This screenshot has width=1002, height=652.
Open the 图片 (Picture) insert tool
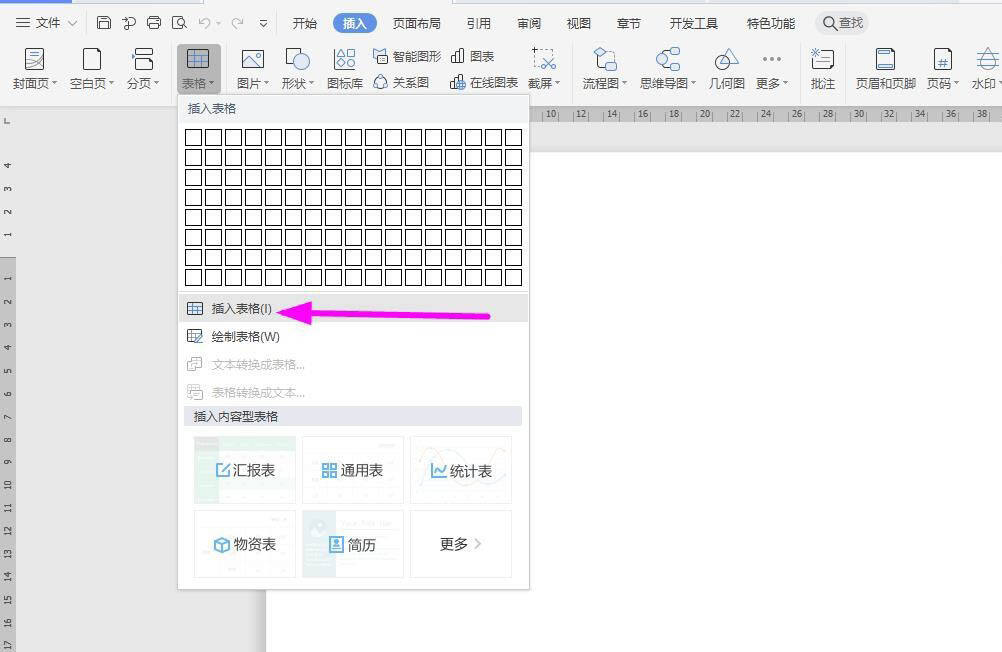251,68
